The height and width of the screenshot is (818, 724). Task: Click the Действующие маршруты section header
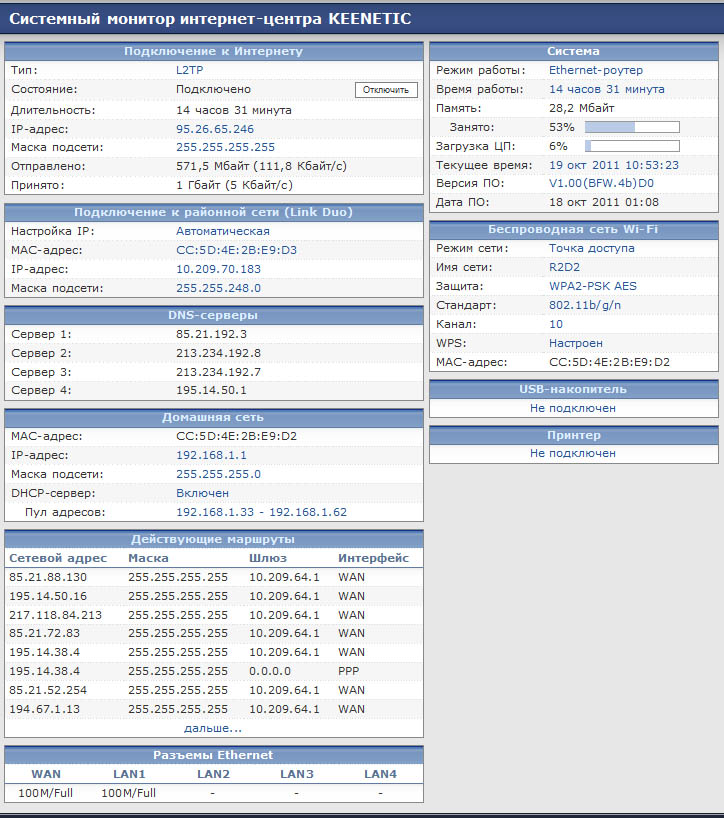click(213, 539)
